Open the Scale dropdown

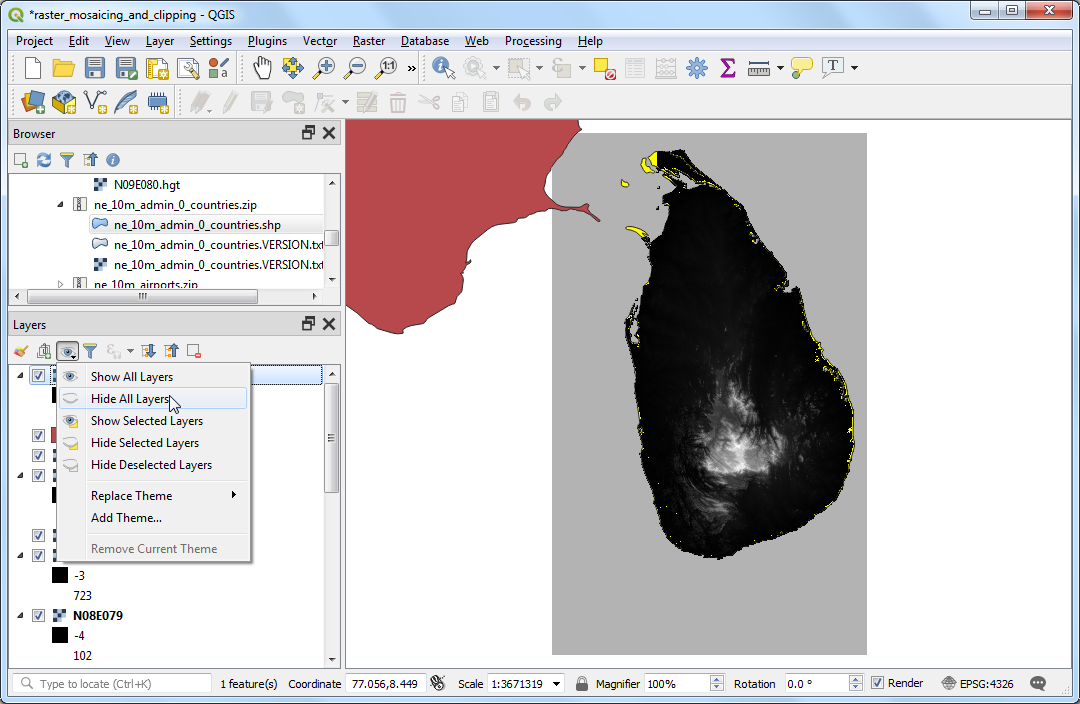[x=557, y=683]
